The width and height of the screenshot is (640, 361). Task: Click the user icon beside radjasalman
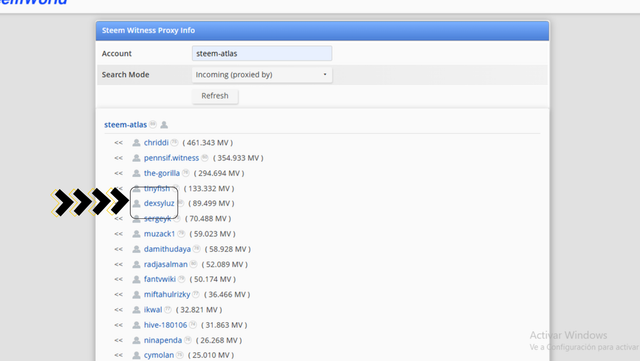[136, 264]
